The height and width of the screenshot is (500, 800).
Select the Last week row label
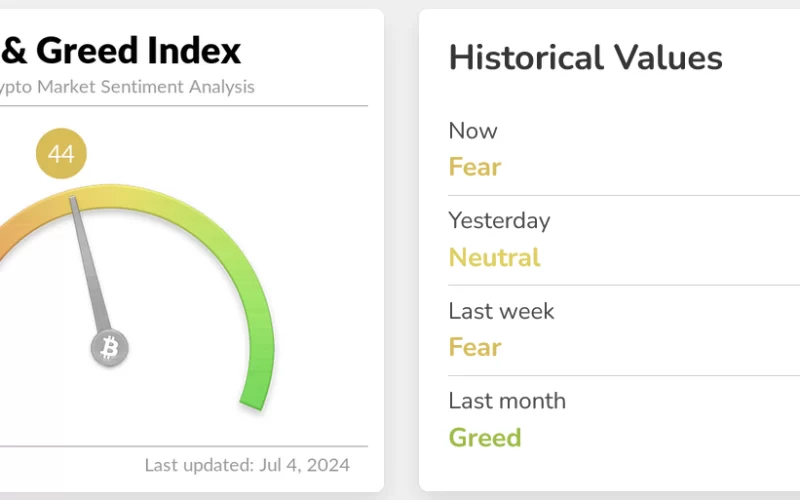point(501,311)
